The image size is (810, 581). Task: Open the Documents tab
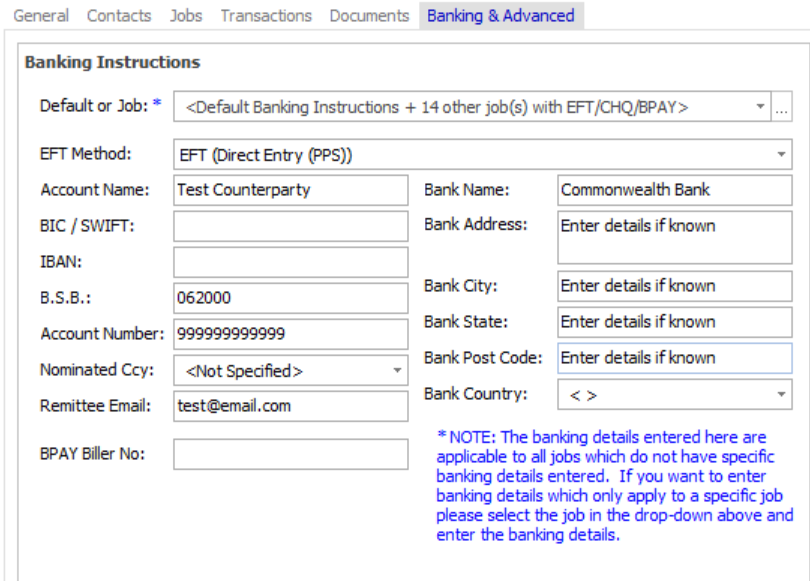[369, 15]
